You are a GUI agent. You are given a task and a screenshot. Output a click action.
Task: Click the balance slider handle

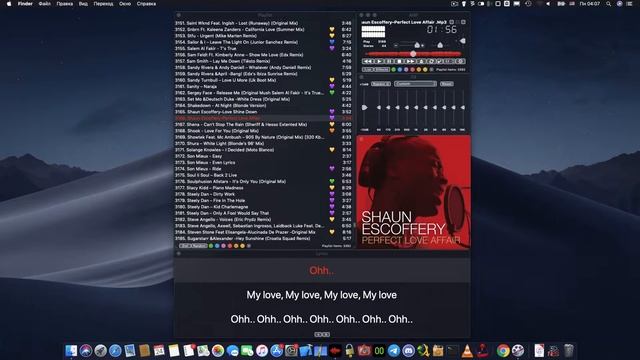tap(440, 45)
